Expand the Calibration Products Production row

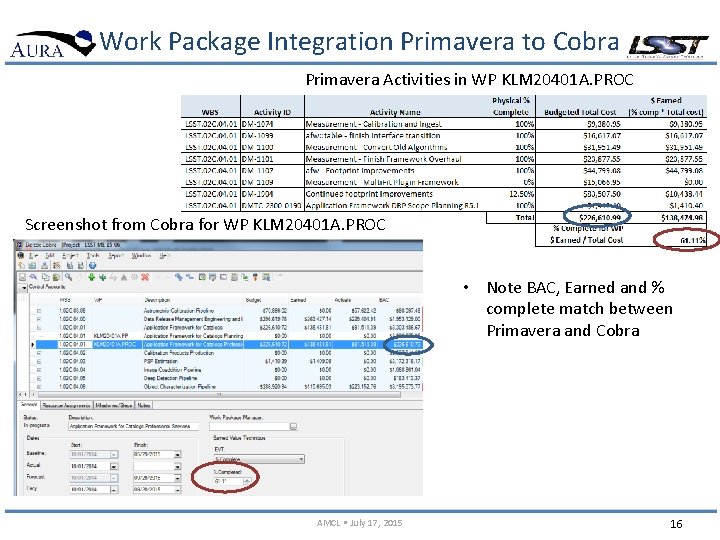pos(39,353)
